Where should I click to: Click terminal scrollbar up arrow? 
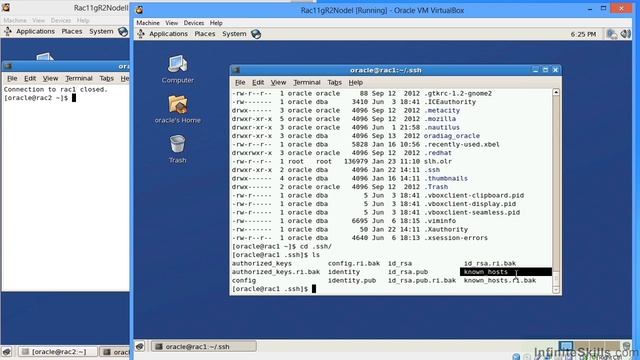[556, 93]
